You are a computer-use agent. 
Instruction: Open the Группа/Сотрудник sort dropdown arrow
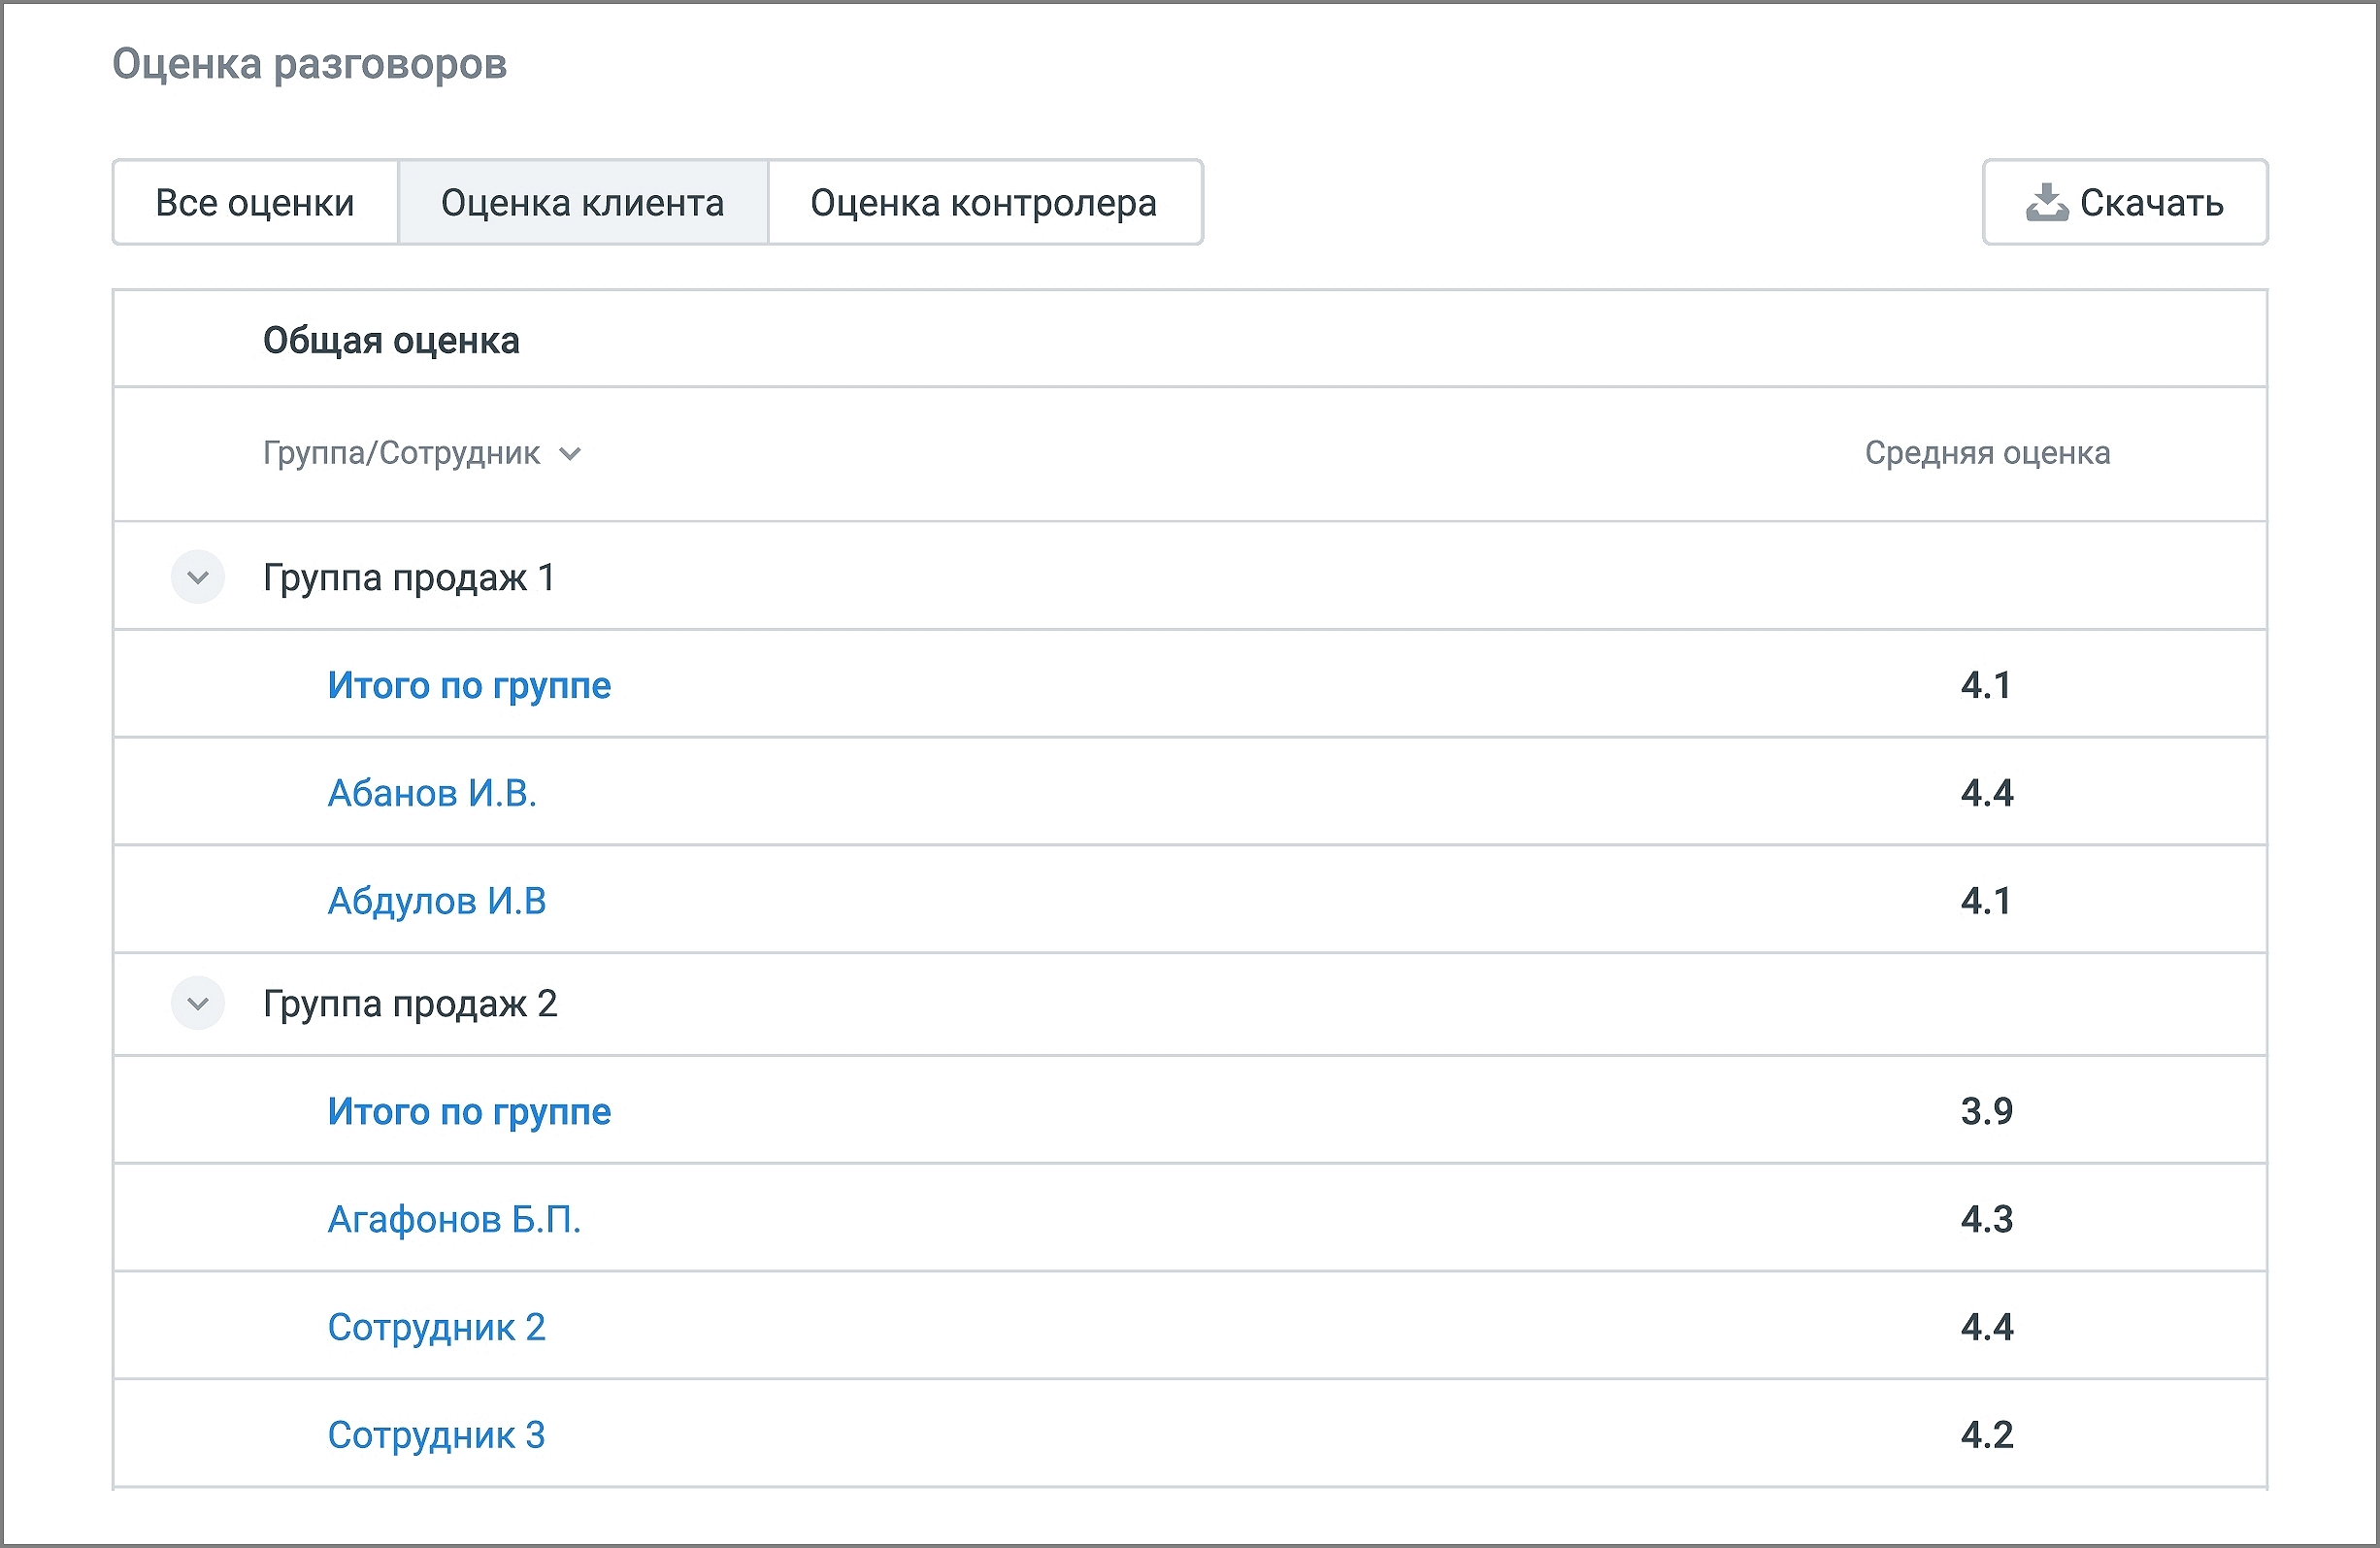[570, 454]
